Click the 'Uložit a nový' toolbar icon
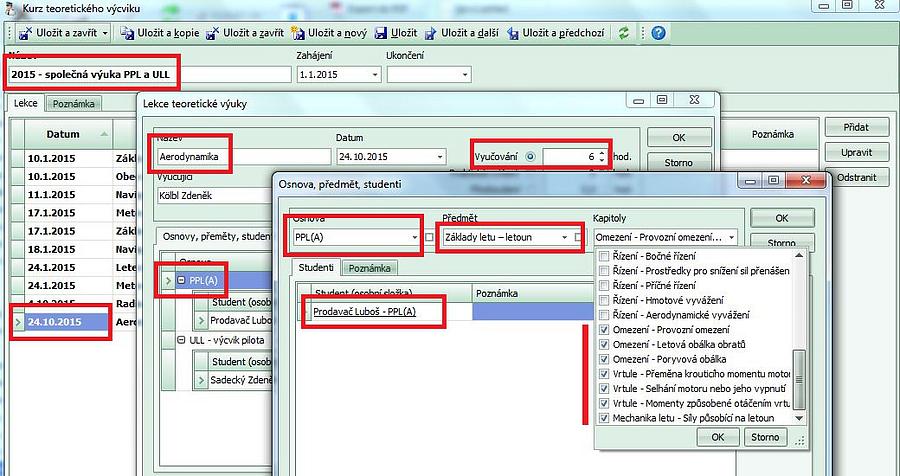 pos(299,33)
